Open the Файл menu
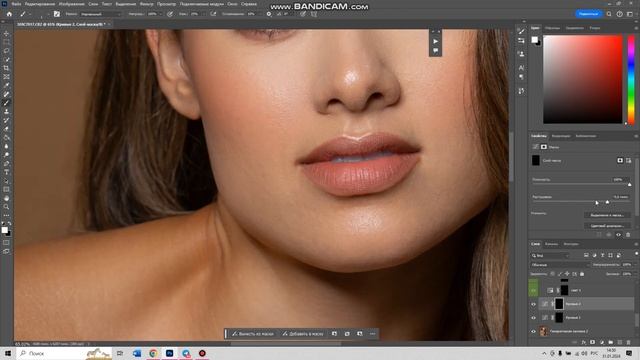Screen dimensions: 640x360 [x=16, y=4]
